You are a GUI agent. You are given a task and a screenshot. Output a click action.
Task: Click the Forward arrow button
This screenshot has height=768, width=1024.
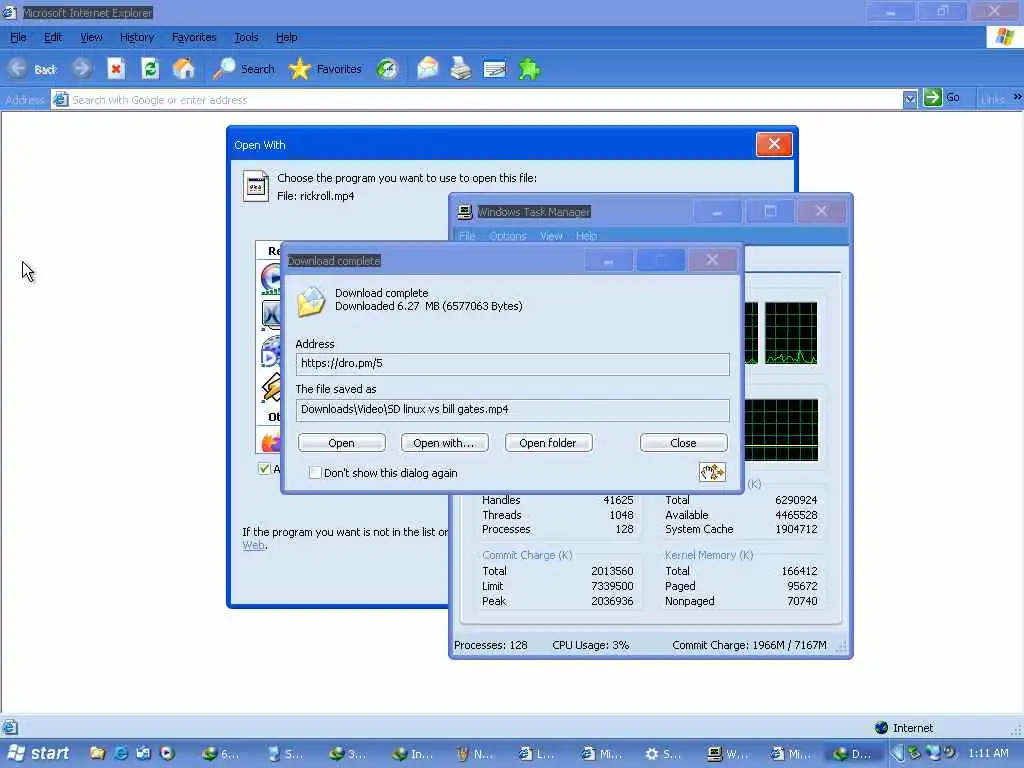click(x=82, y=69)
